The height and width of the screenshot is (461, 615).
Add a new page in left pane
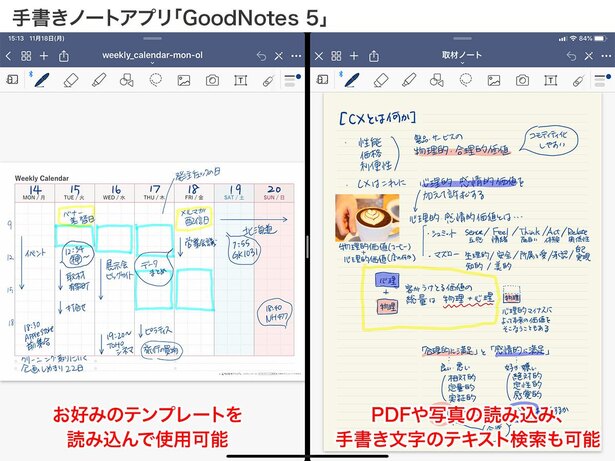click(44, 56)
